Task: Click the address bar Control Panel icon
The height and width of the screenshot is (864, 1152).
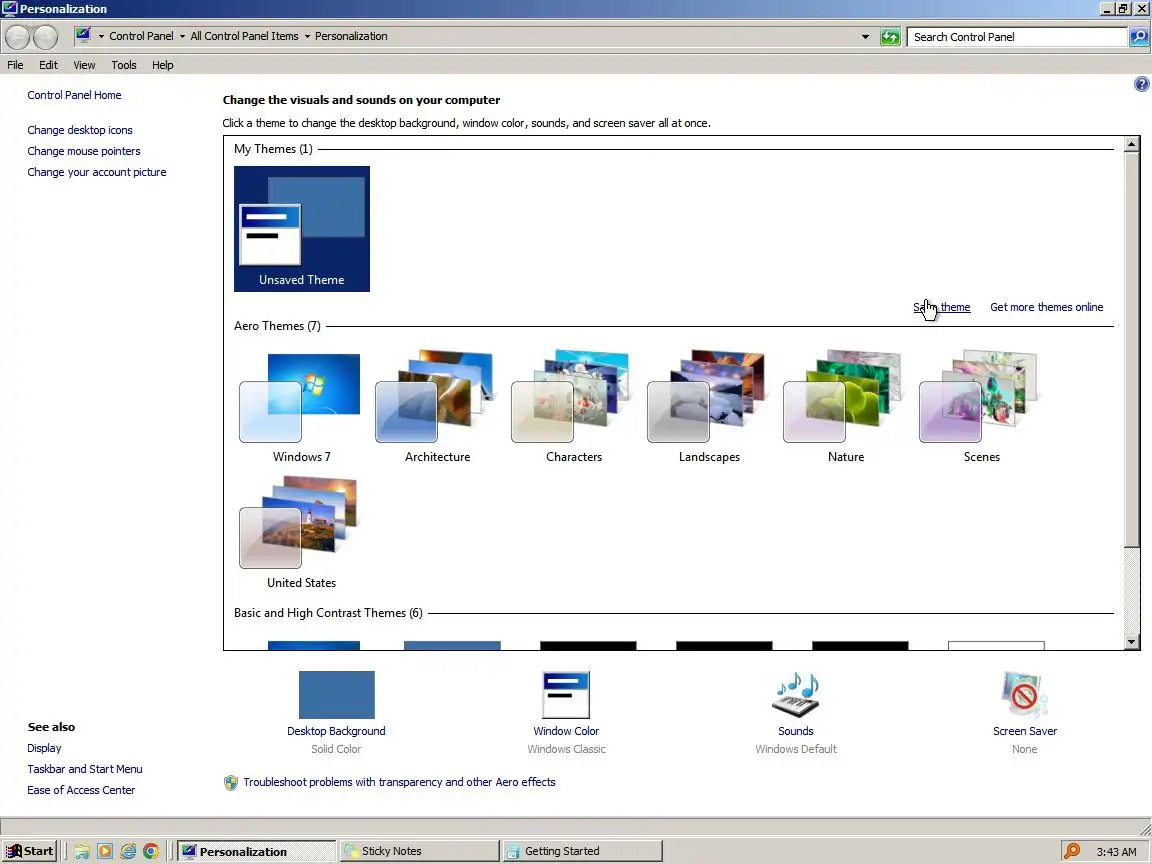Action: click(83, 35)
